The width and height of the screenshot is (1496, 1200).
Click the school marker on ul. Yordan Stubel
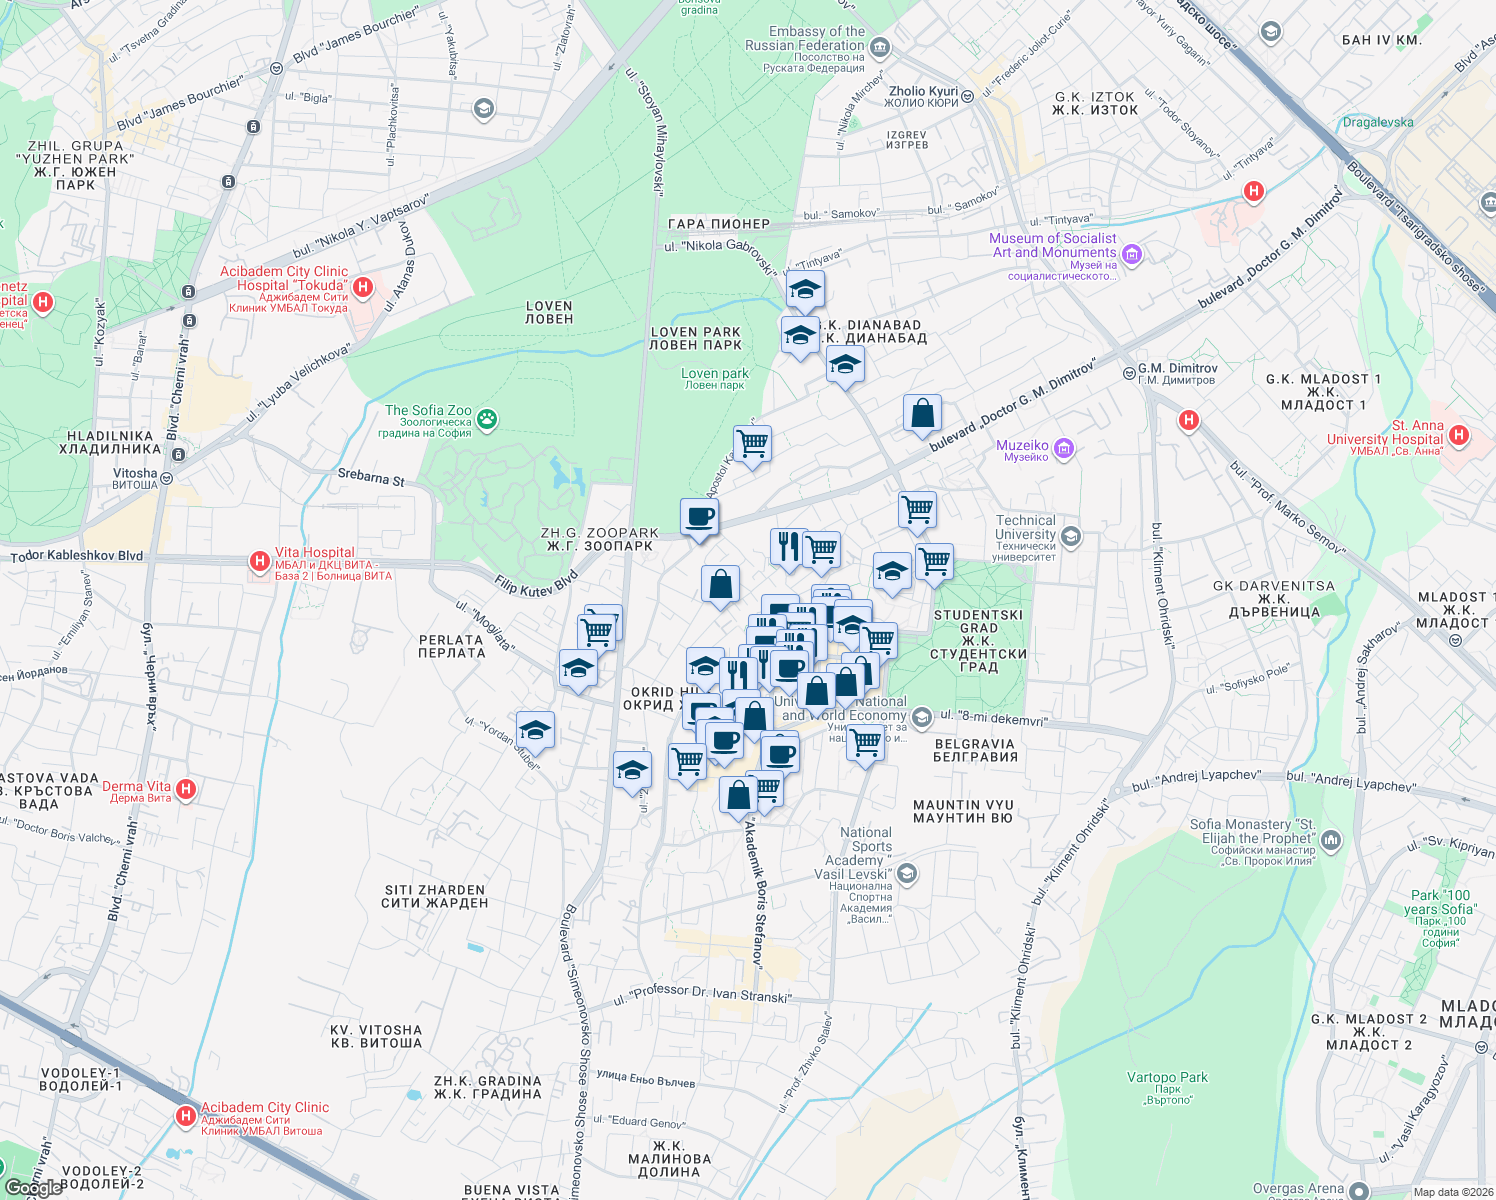pos(535,732)
